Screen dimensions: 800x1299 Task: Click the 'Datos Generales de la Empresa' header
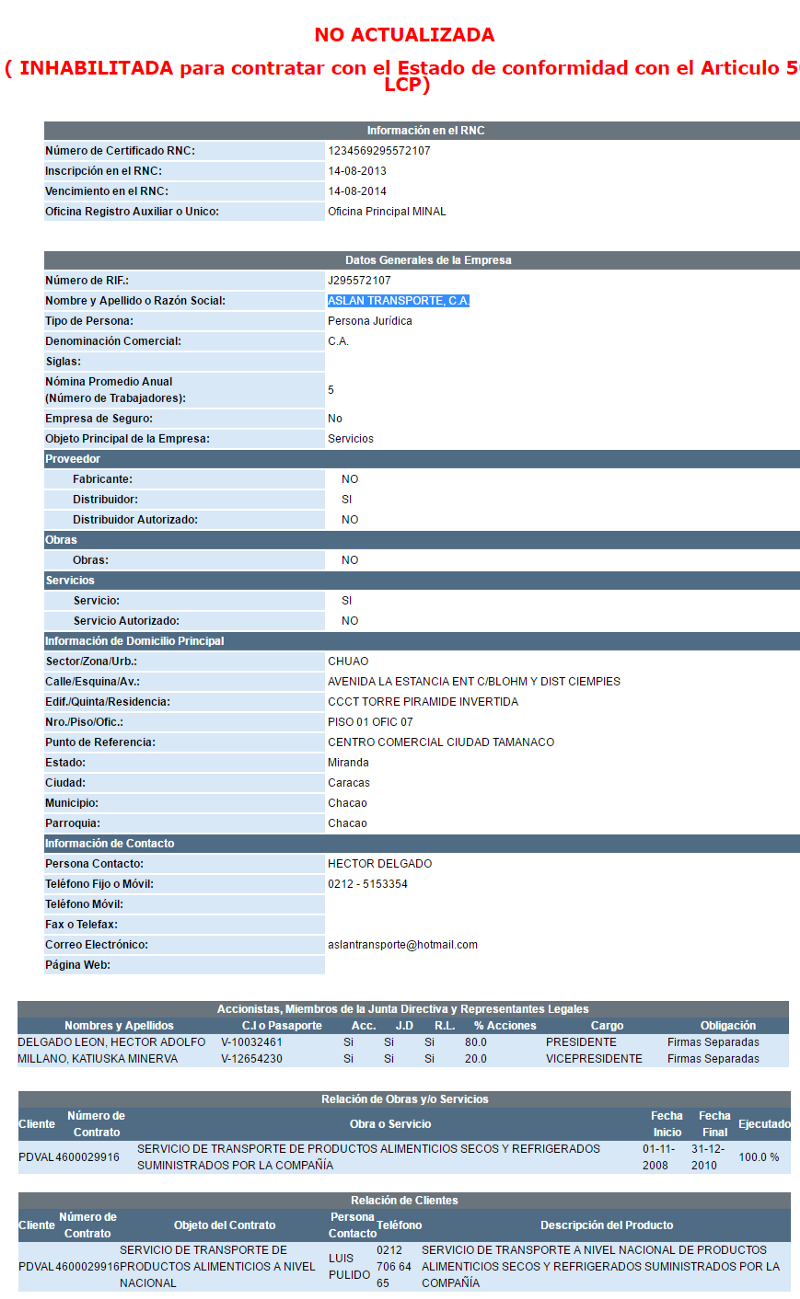pos(428,260)
